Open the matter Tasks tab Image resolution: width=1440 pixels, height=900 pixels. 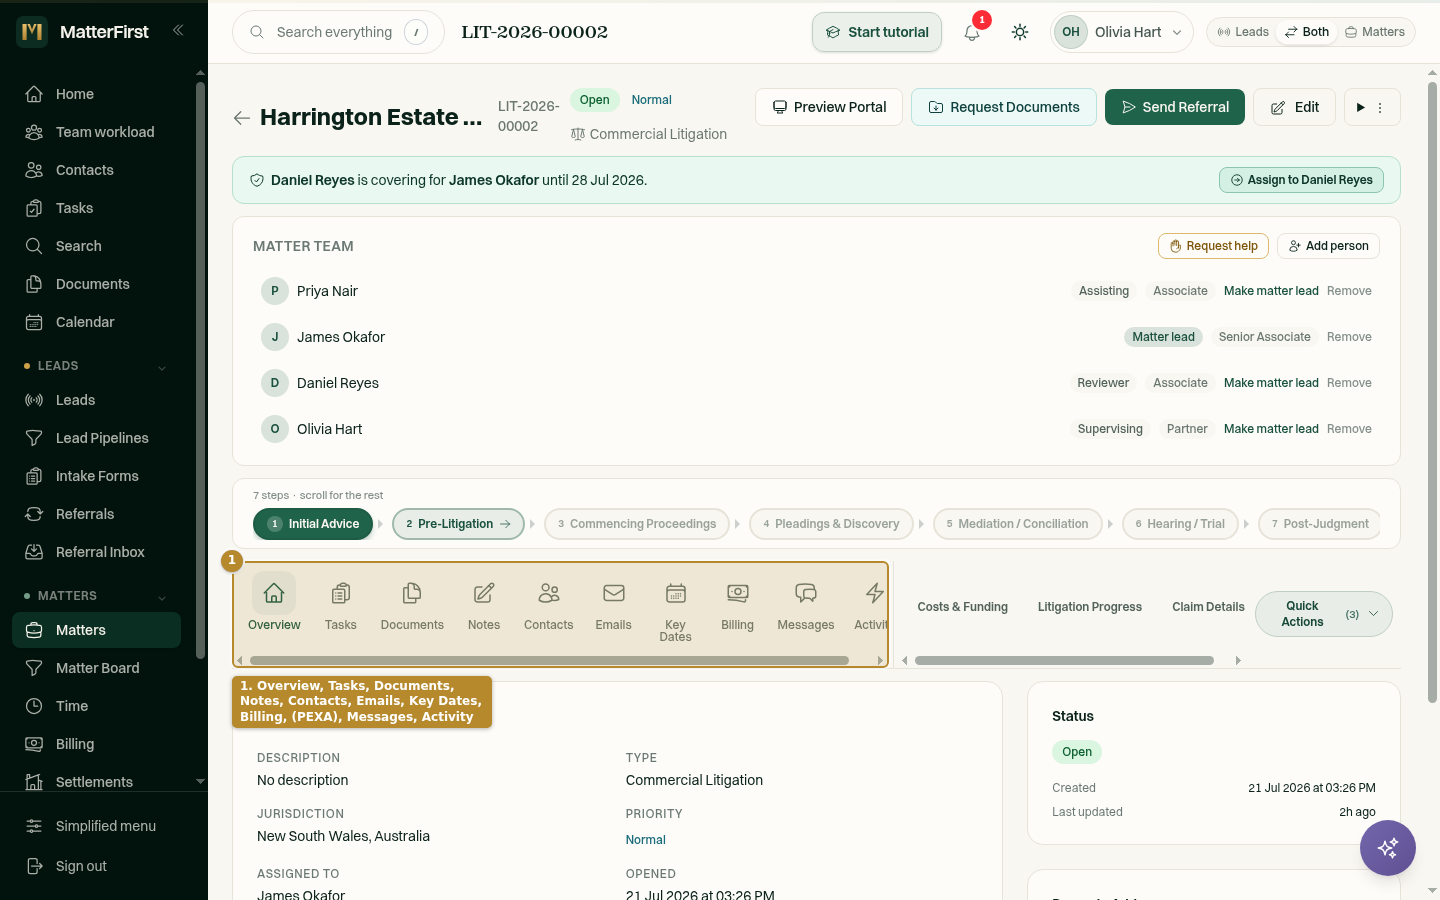(x=341, y=607)
